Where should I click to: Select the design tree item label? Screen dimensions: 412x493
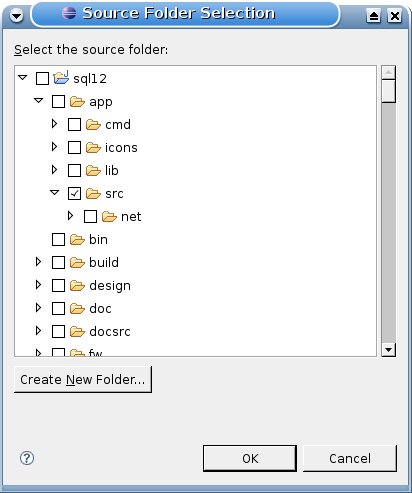(110, 286)
